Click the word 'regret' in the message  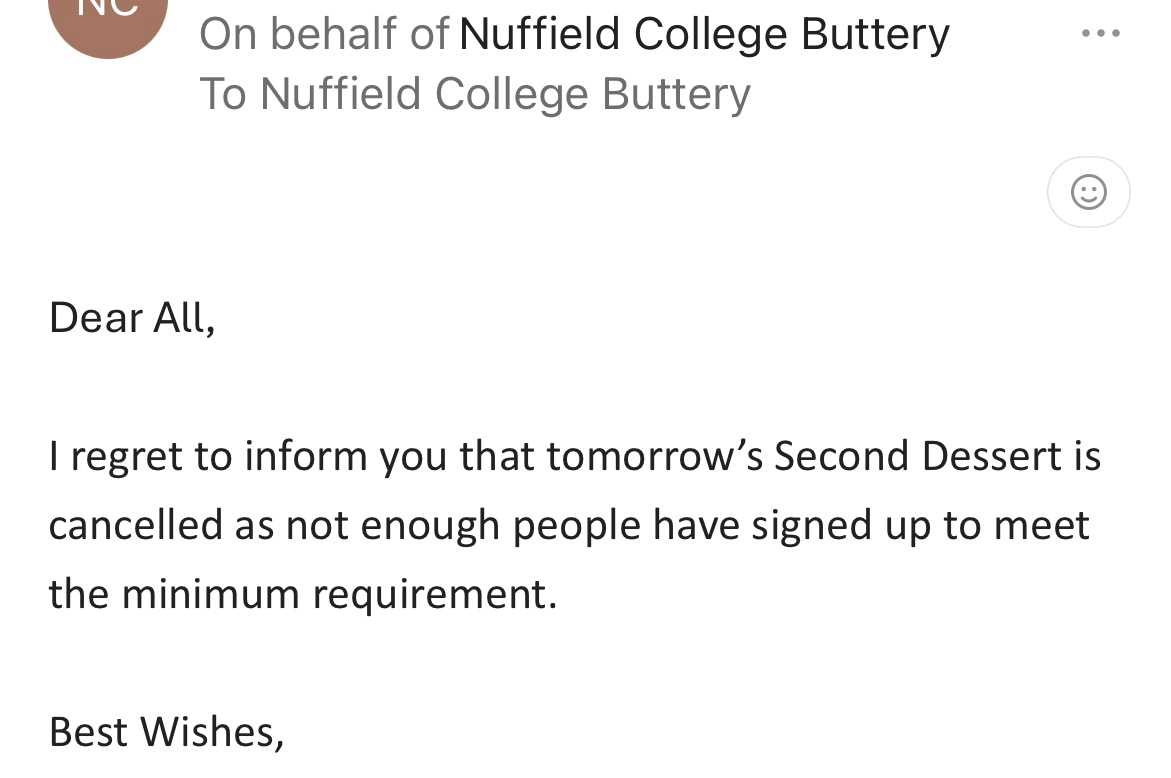coord(125,456)
